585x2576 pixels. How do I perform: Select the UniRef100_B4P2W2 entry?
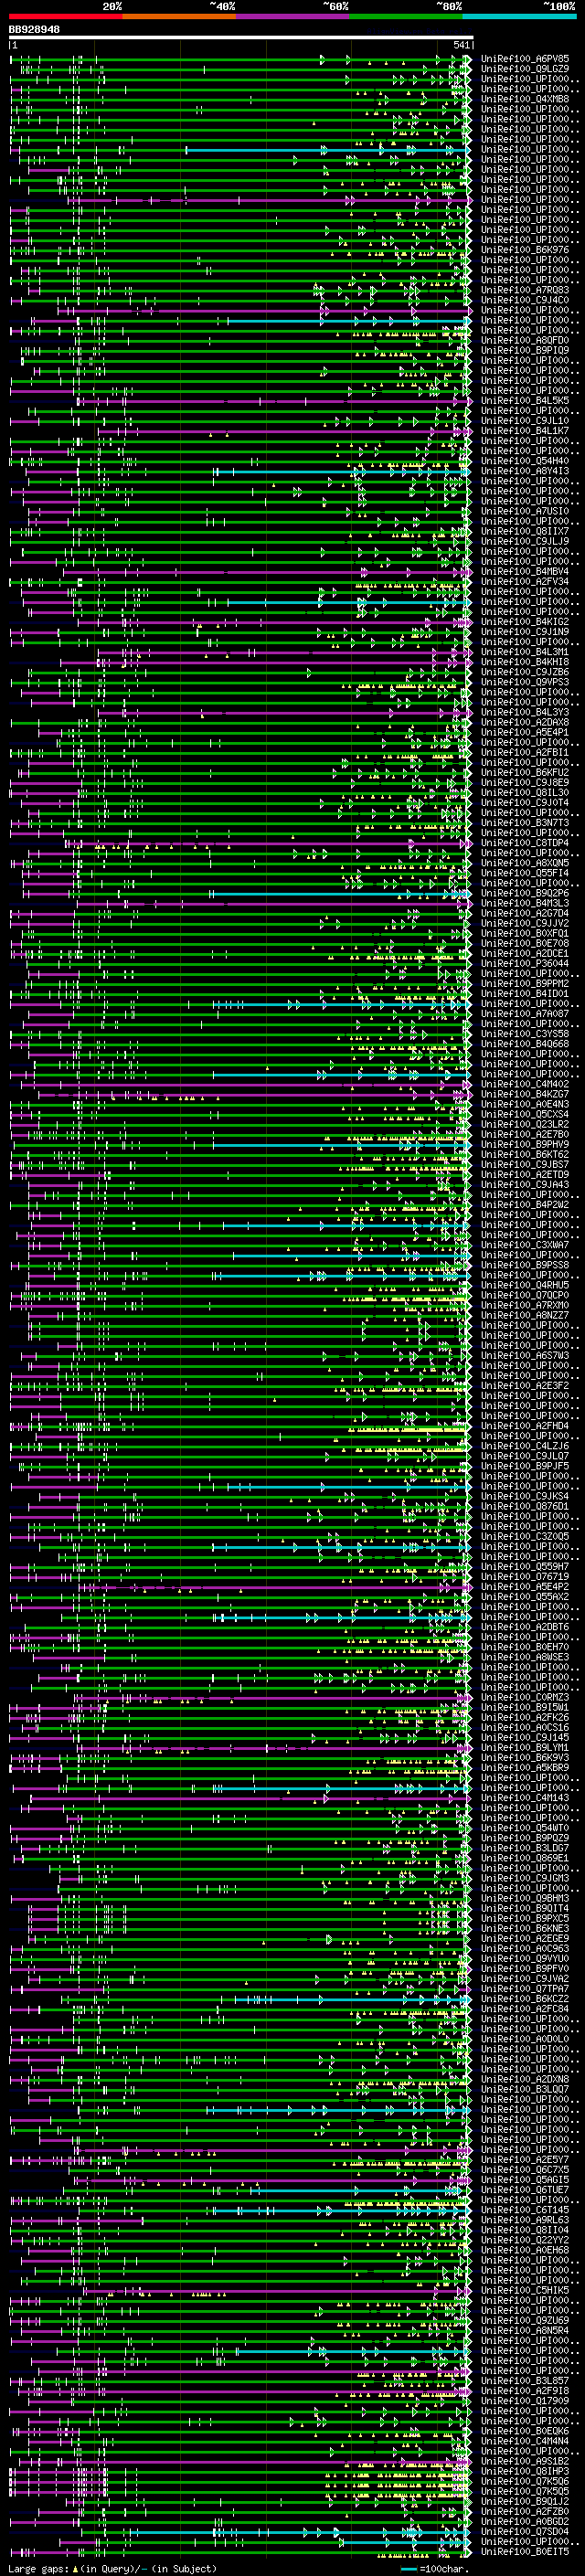[525, 1205]
